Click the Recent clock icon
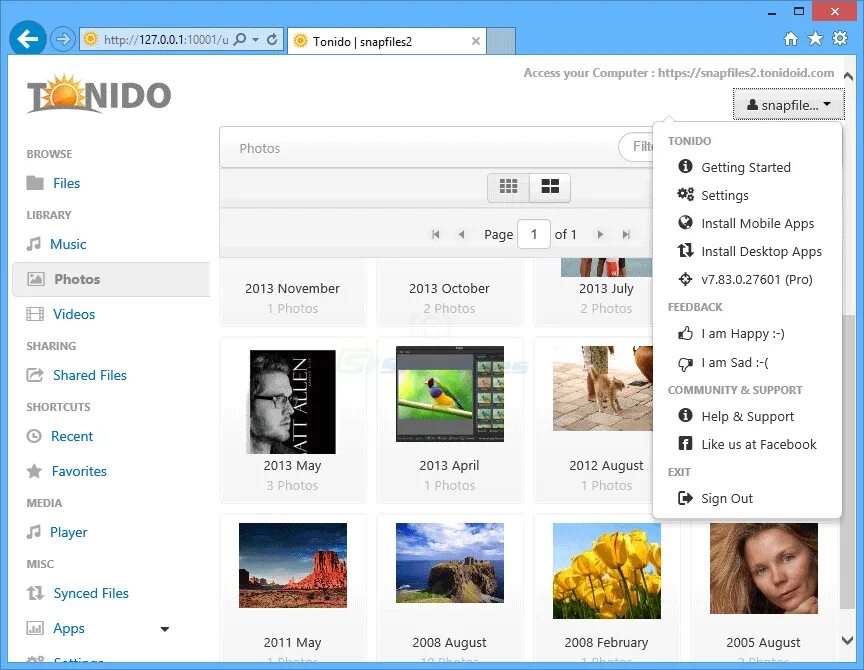Screen dimensions: 864x670 point(34,436)
